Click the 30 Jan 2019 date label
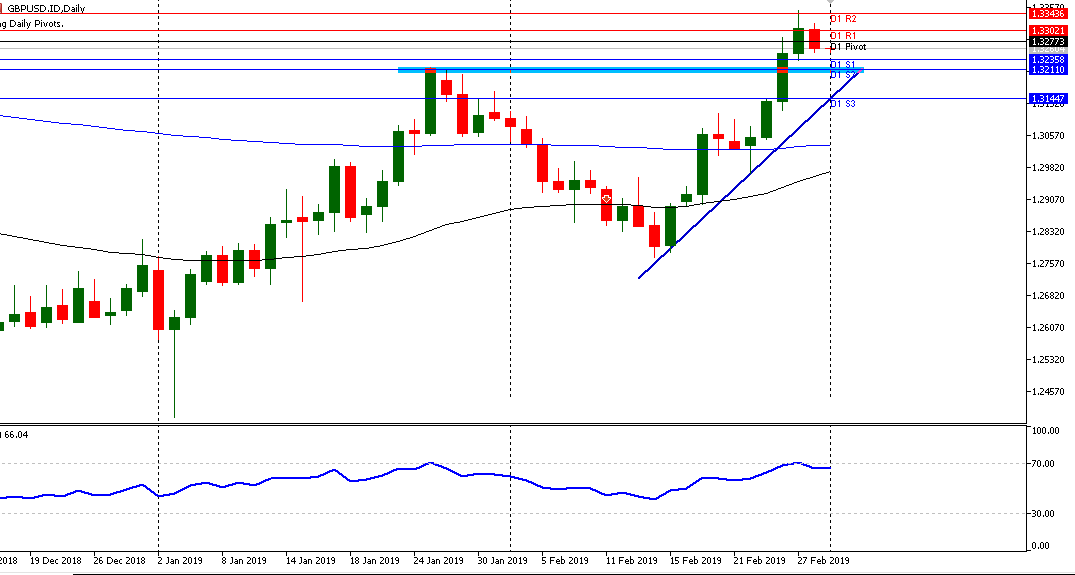 (x=503, y=561)
